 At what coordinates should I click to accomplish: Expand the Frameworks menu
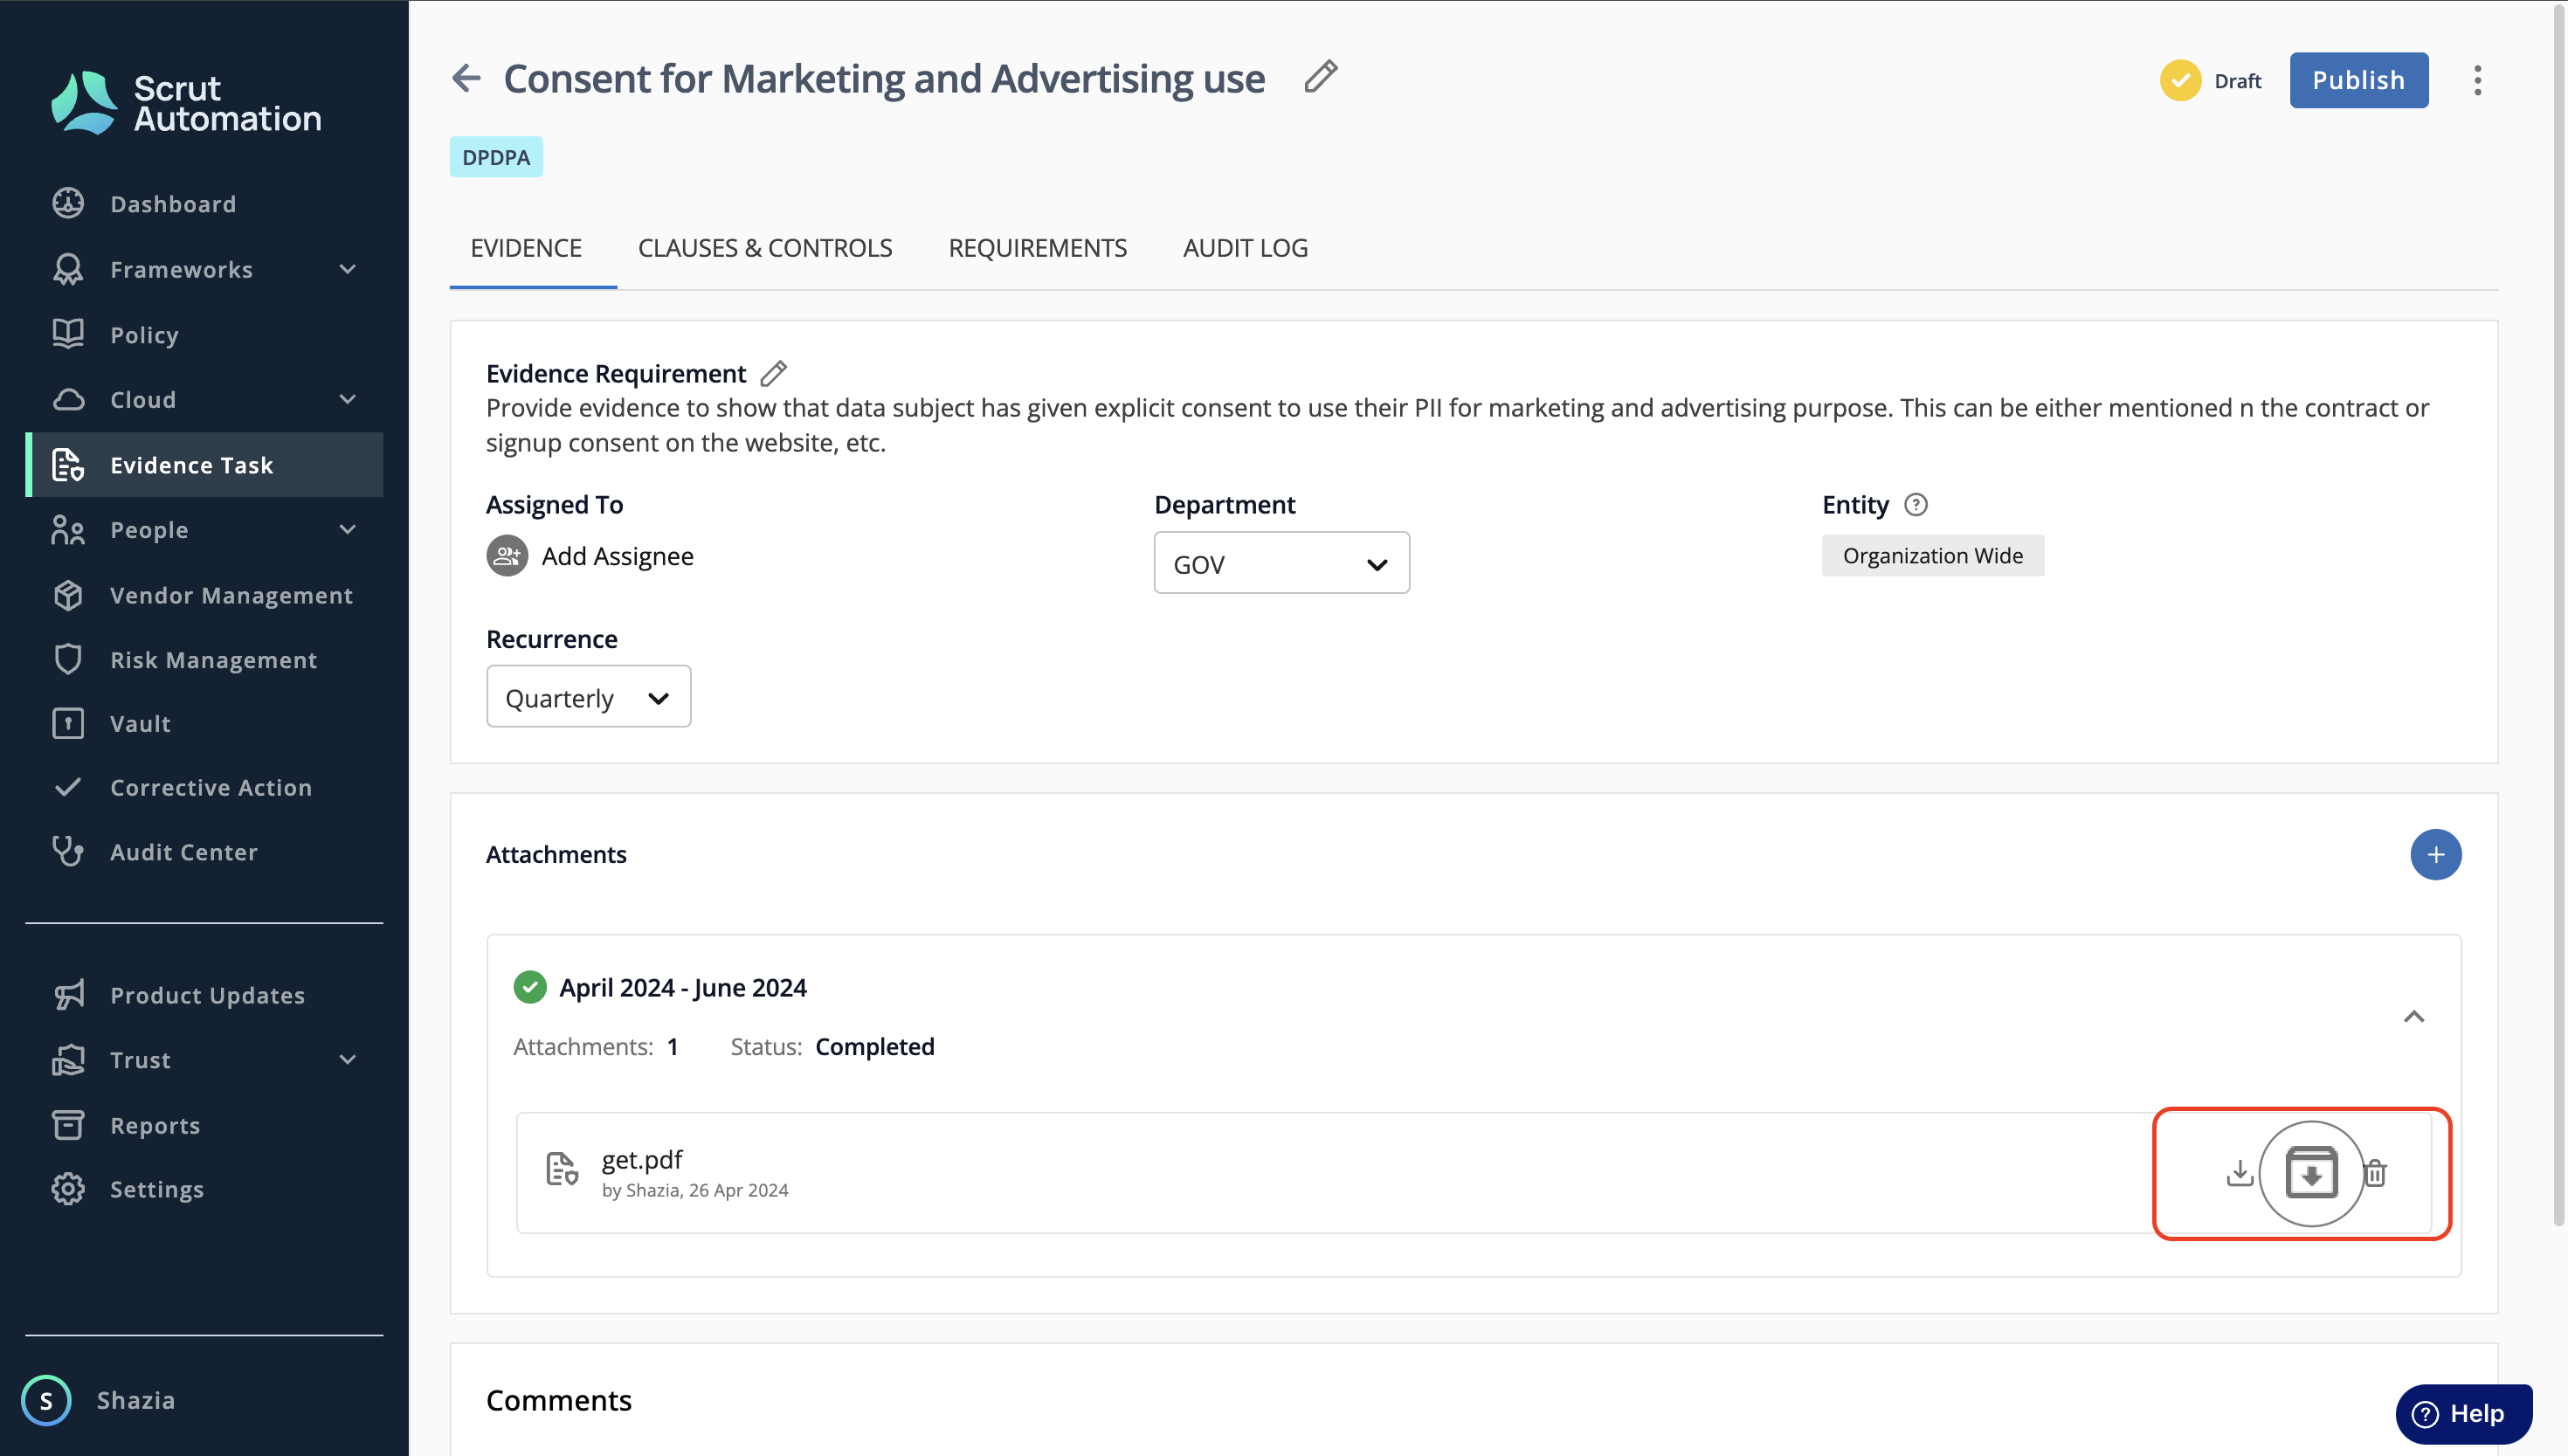tap(347, 269)
